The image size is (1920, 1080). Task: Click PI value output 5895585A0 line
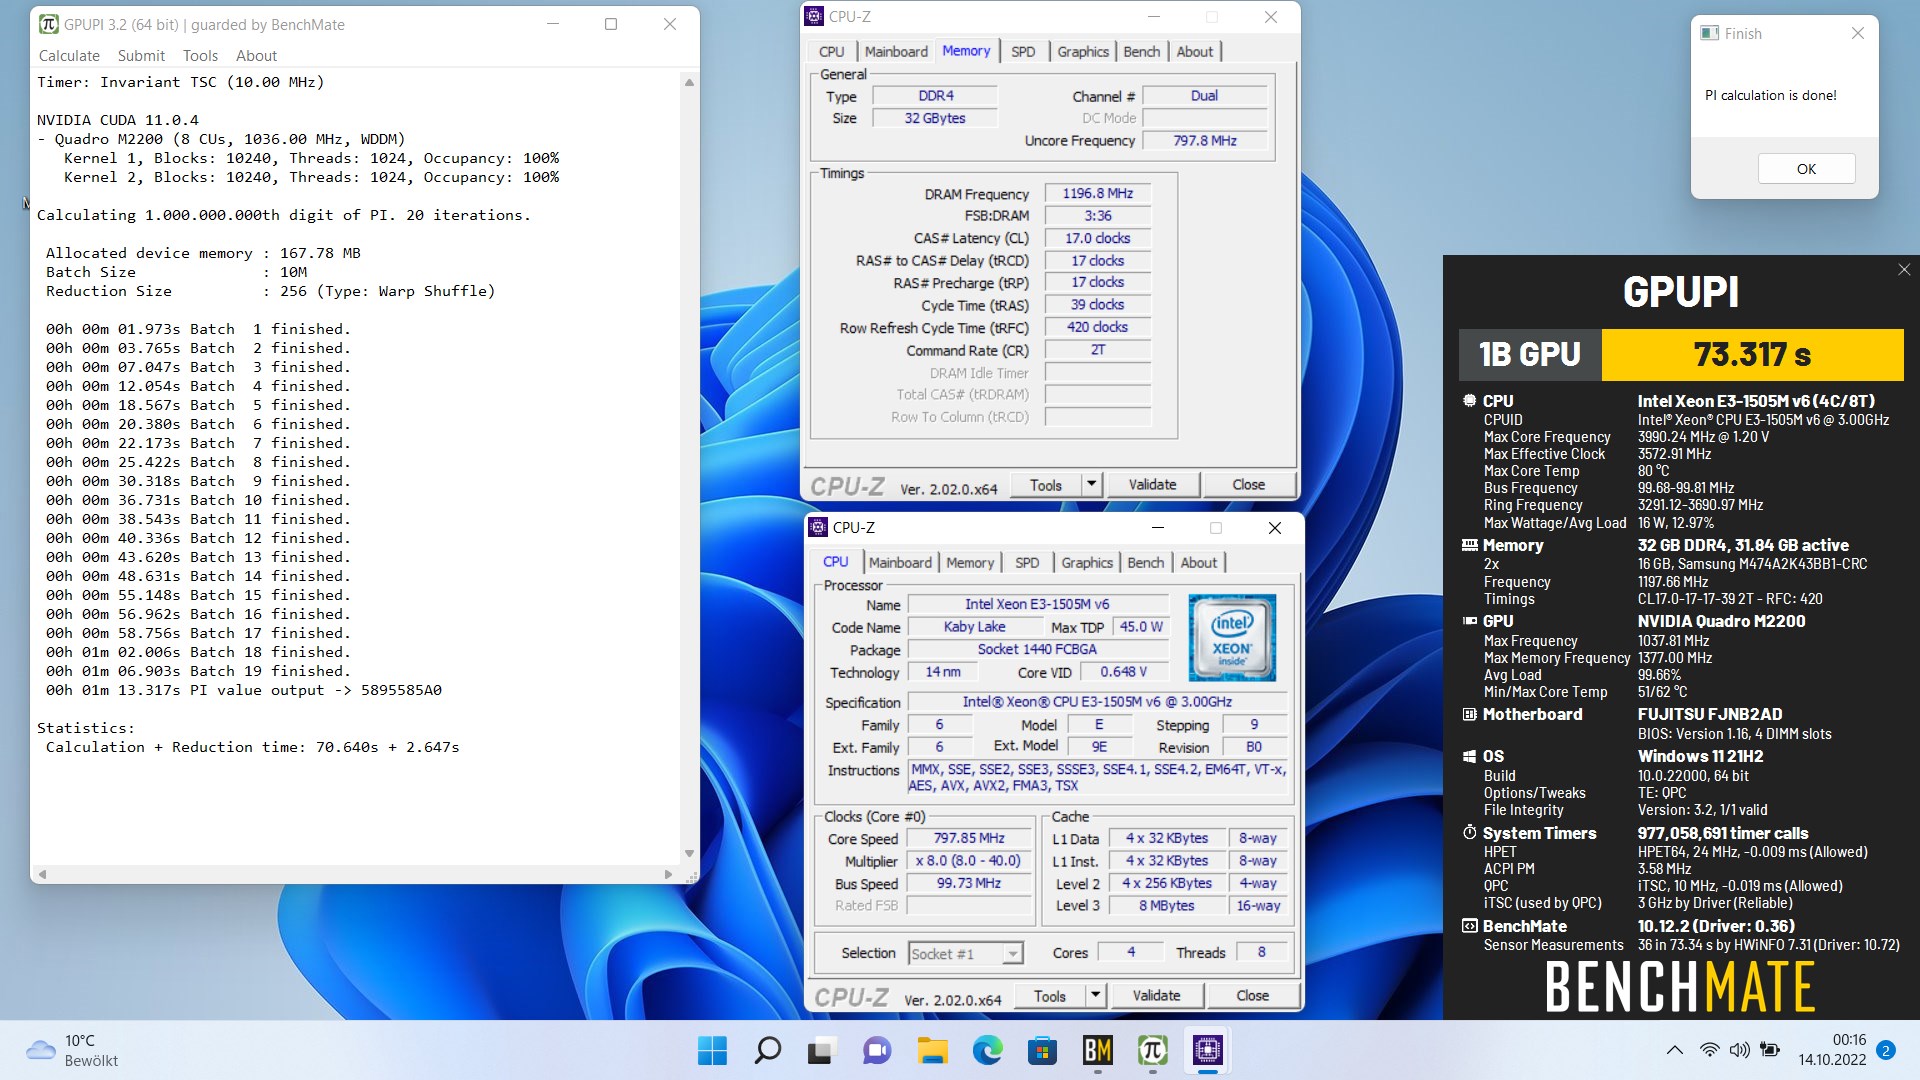click(243, 690)
